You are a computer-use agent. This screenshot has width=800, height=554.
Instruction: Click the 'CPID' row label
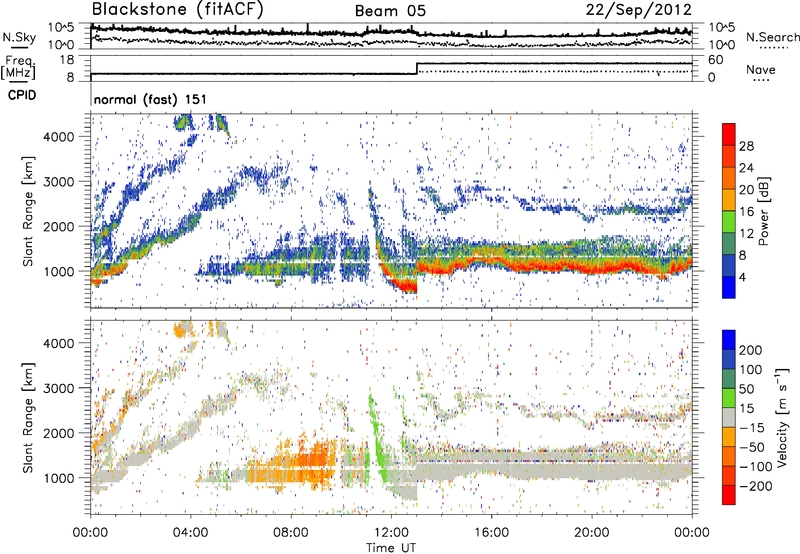[22, 95]
